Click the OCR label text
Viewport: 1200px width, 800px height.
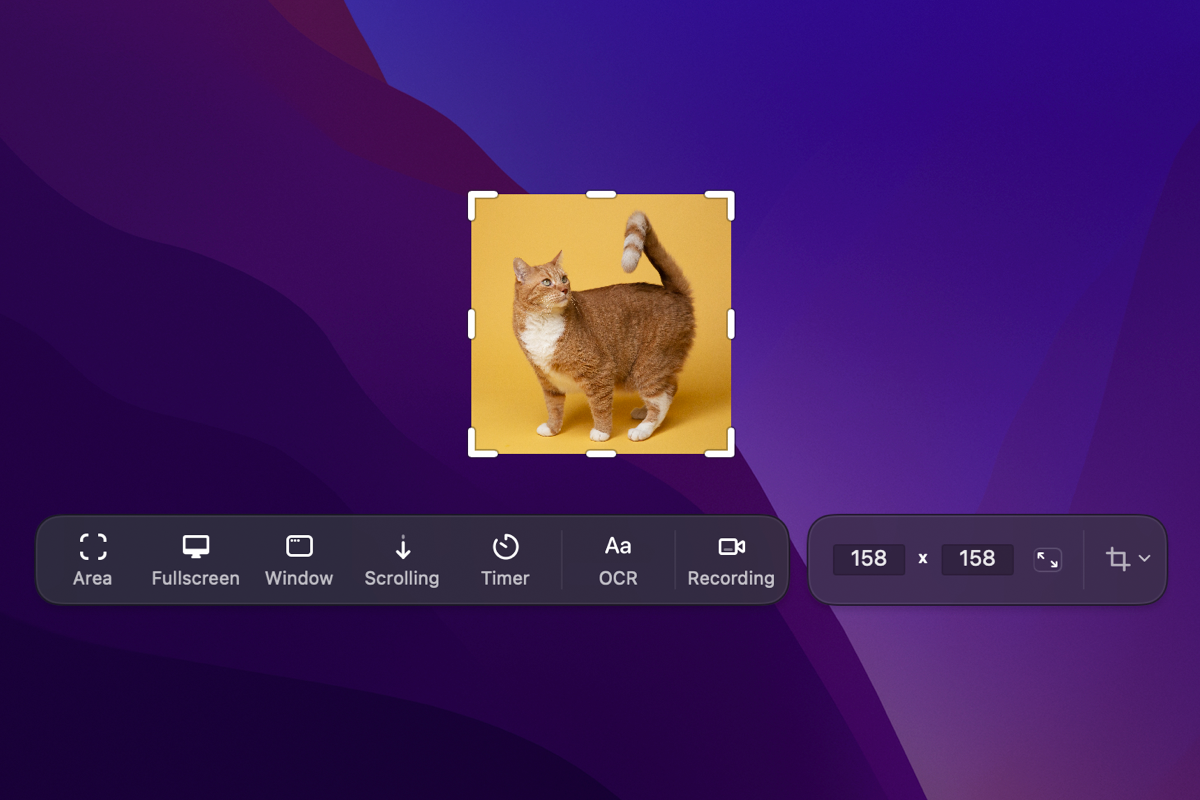[617, 578]
